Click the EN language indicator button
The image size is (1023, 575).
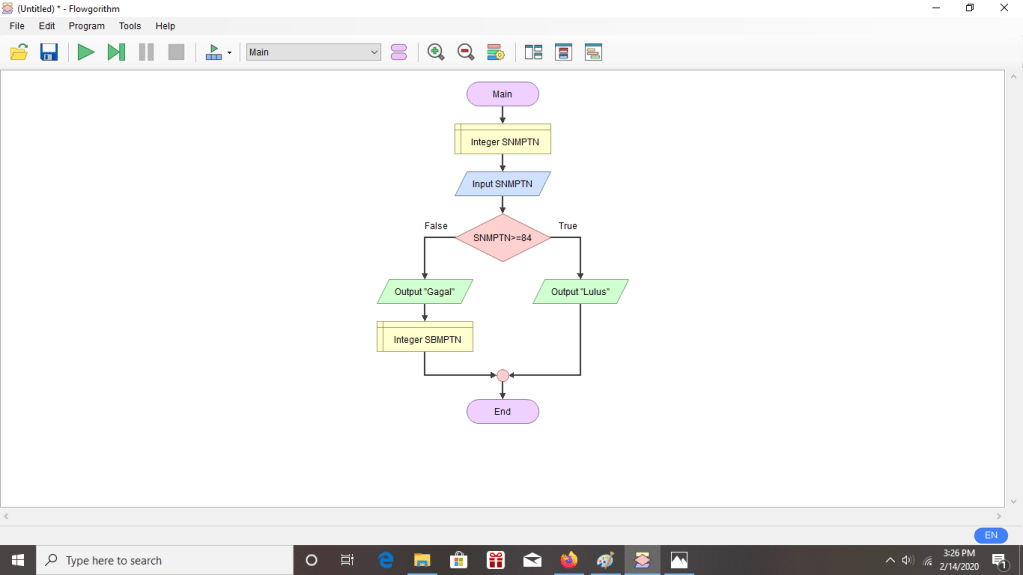coord(990,535)
